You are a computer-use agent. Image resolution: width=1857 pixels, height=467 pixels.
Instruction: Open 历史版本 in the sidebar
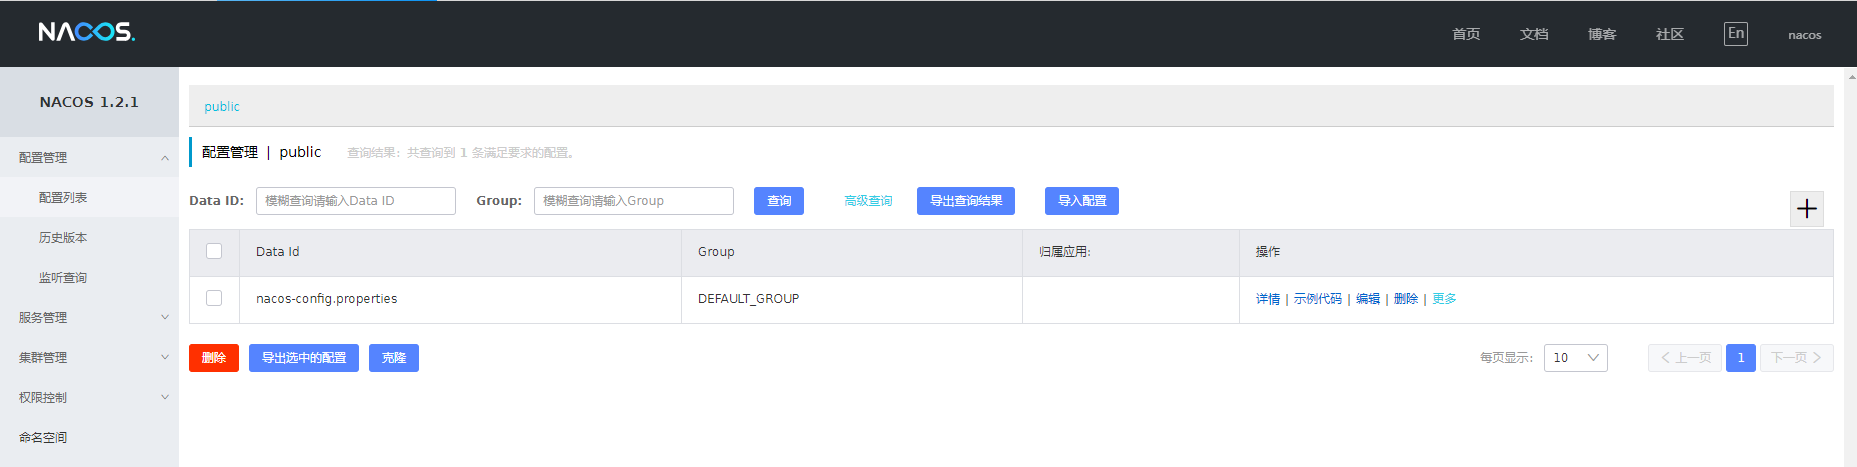click(x=89, y=237)
